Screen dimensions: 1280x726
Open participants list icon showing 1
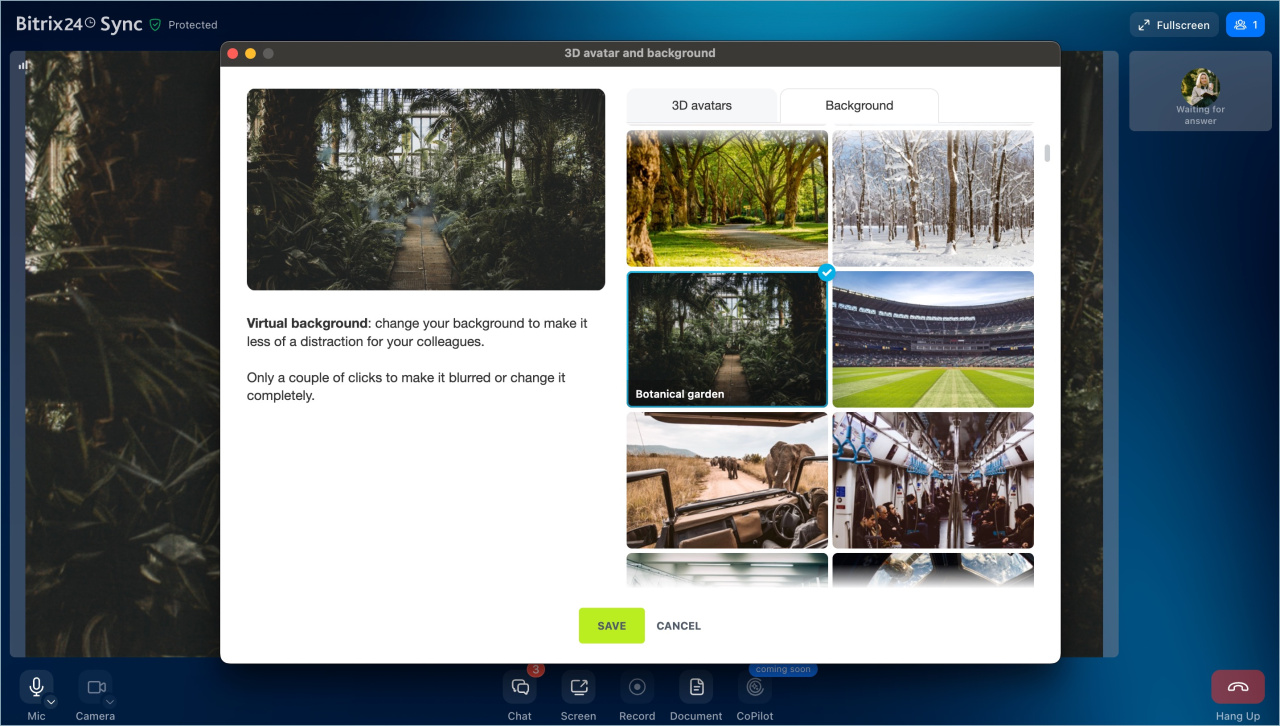tap(1245, 25)
